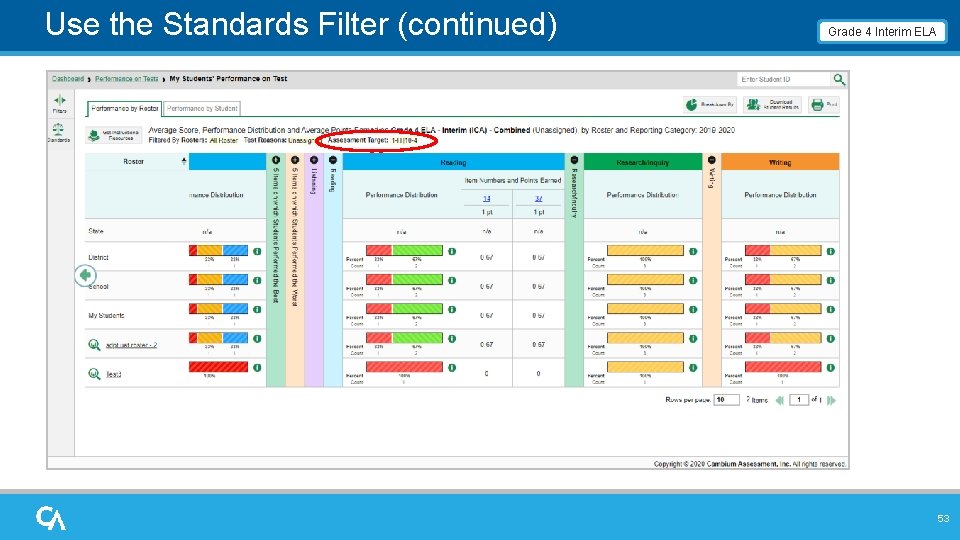
Task: Open the Standards scale icon panel
Action: (x=59, y=132)
